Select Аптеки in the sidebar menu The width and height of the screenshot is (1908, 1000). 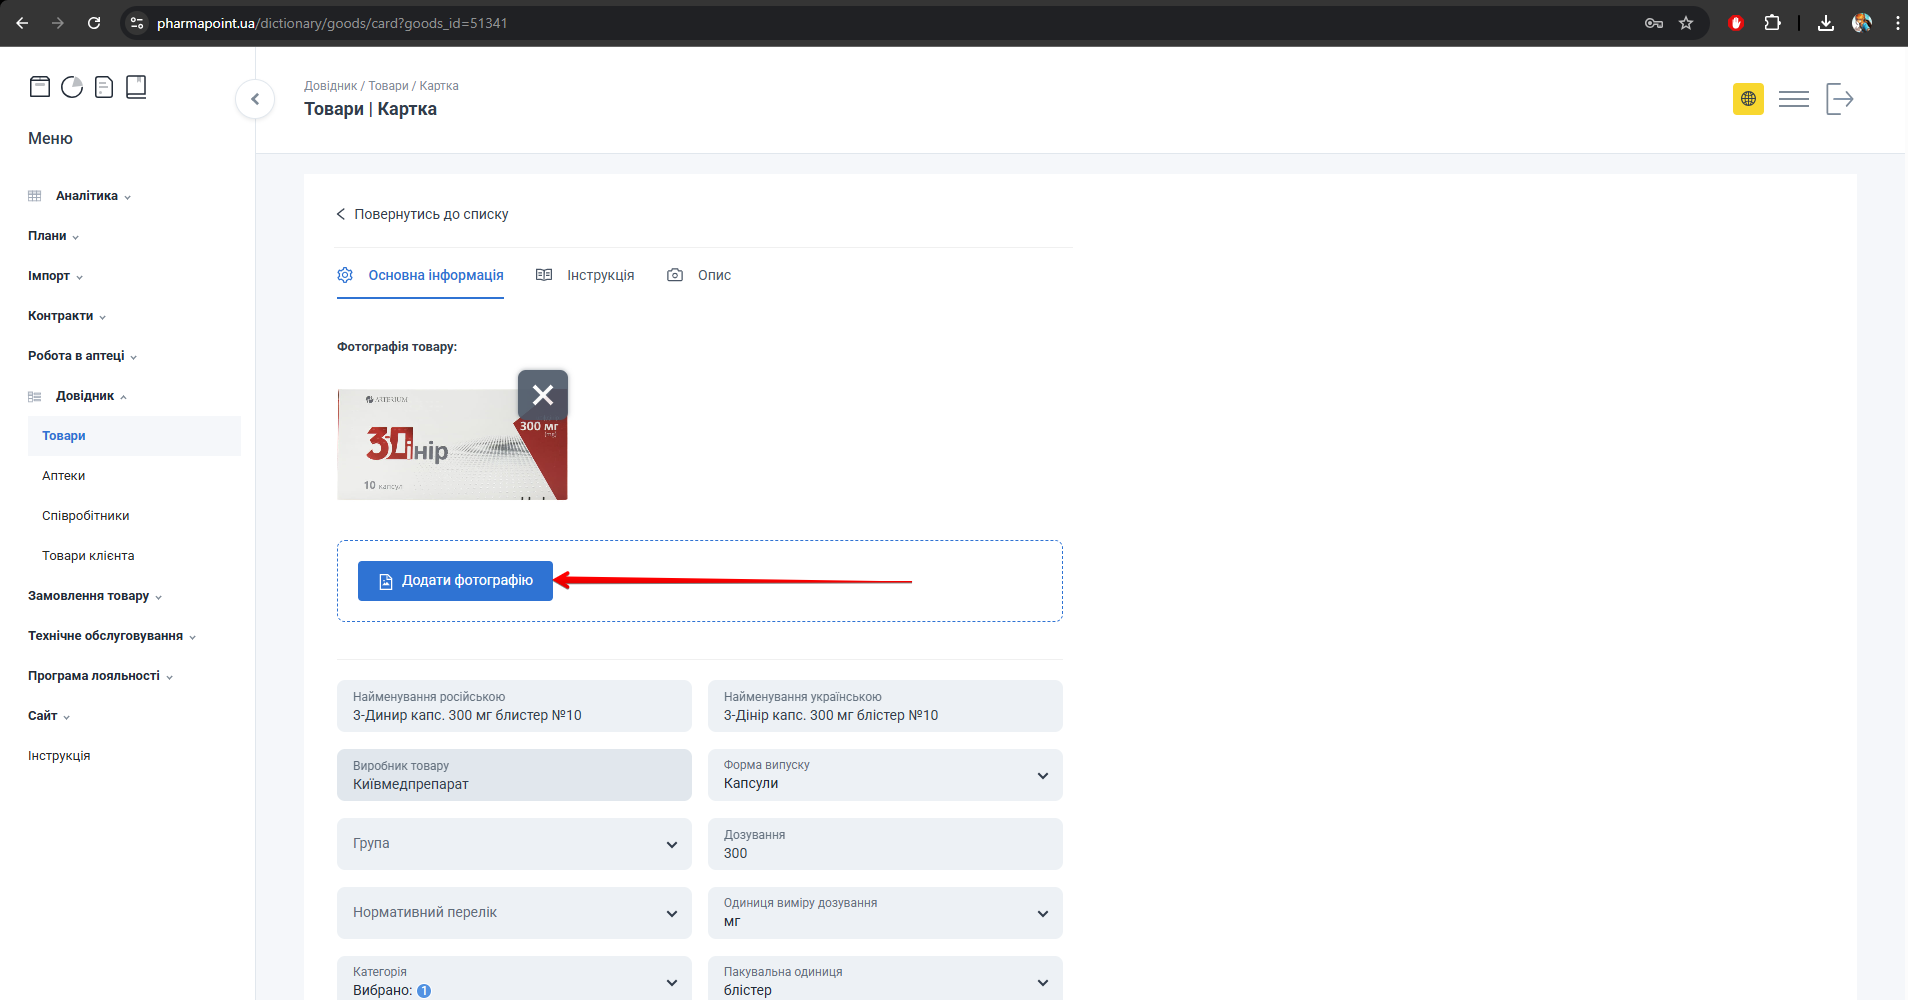[64, 476]
